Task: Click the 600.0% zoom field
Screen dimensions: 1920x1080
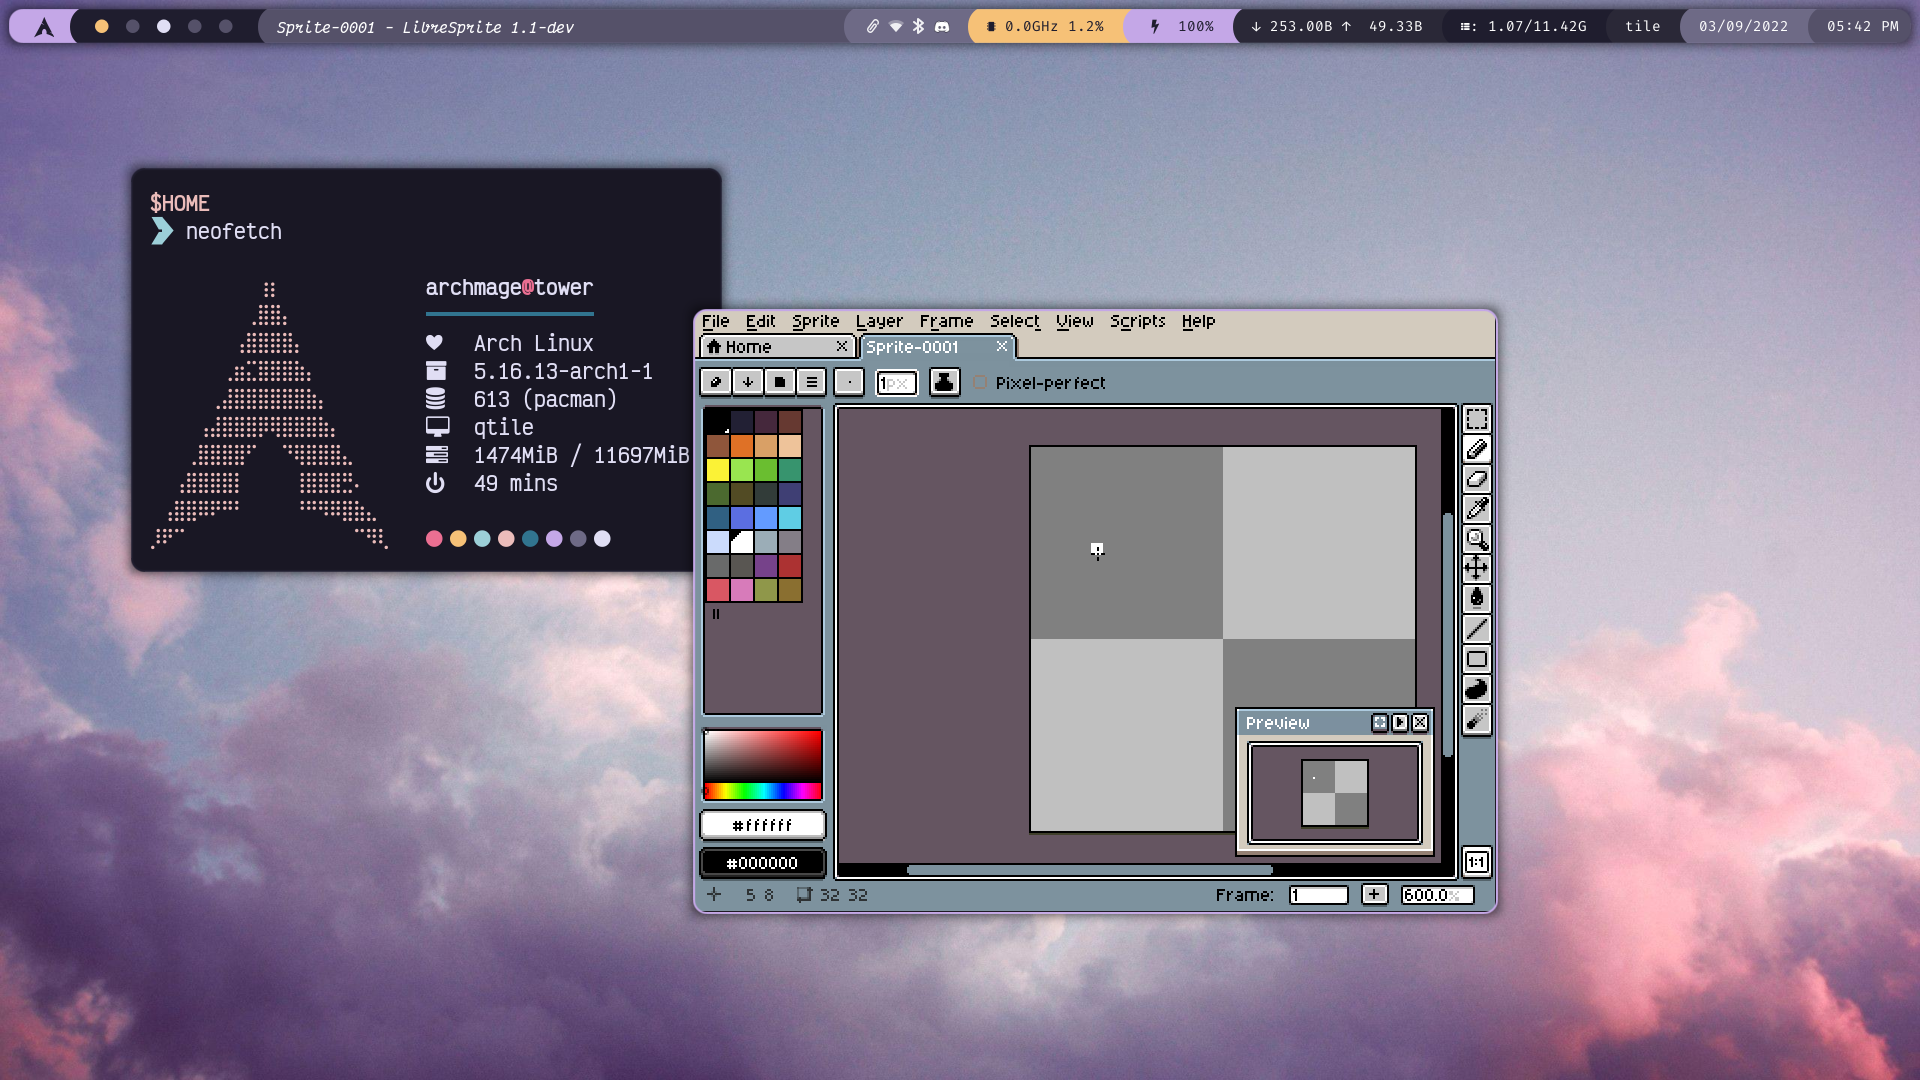Action: (x=1436, y=895)
